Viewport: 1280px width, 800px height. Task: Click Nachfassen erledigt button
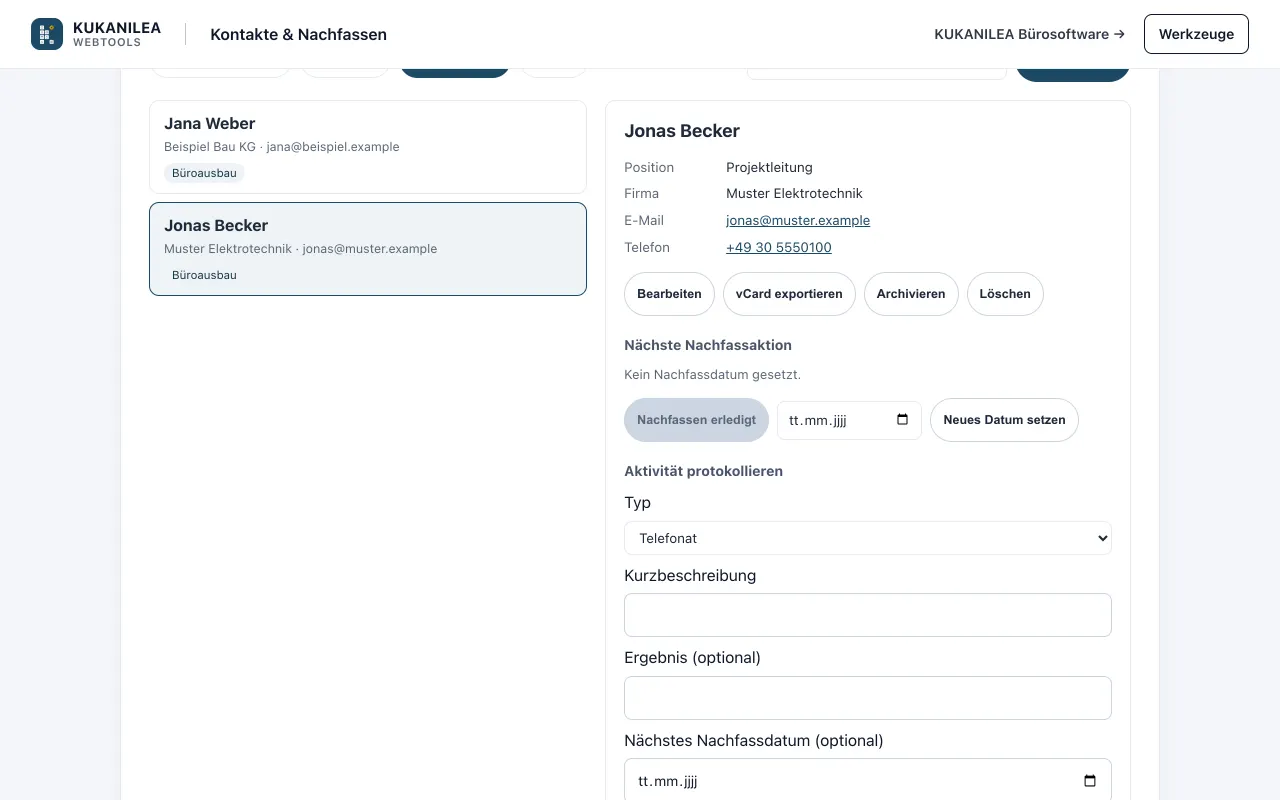tap(696, 420)
